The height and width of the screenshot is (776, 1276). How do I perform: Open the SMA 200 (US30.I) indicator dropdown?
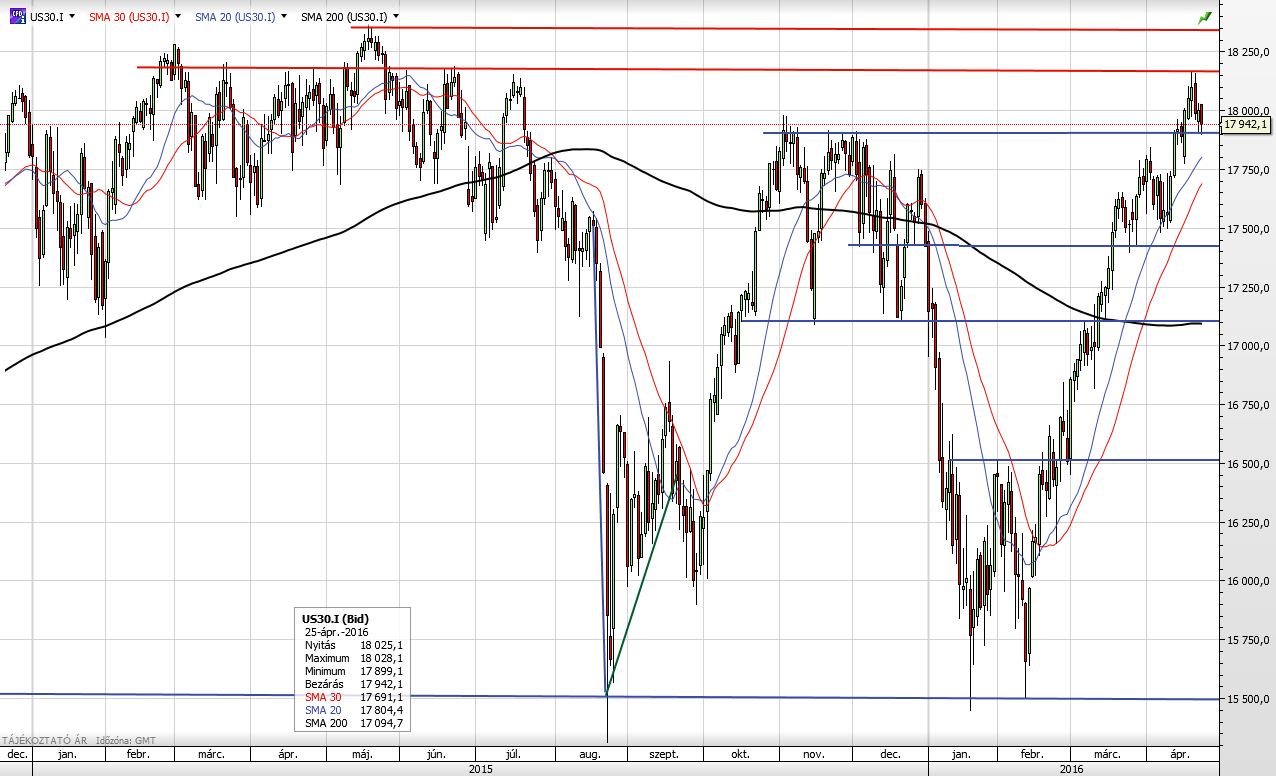tap(397, 17)
